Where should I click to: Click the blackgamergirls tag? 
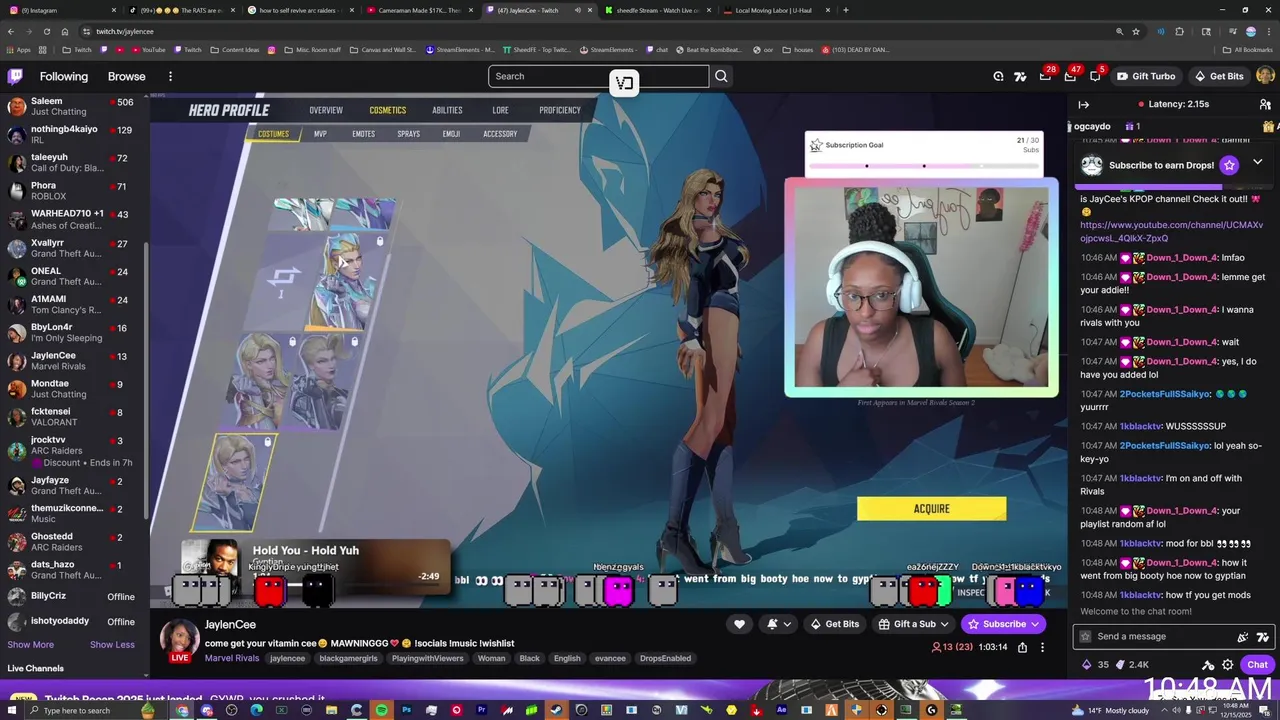[348, 658]
